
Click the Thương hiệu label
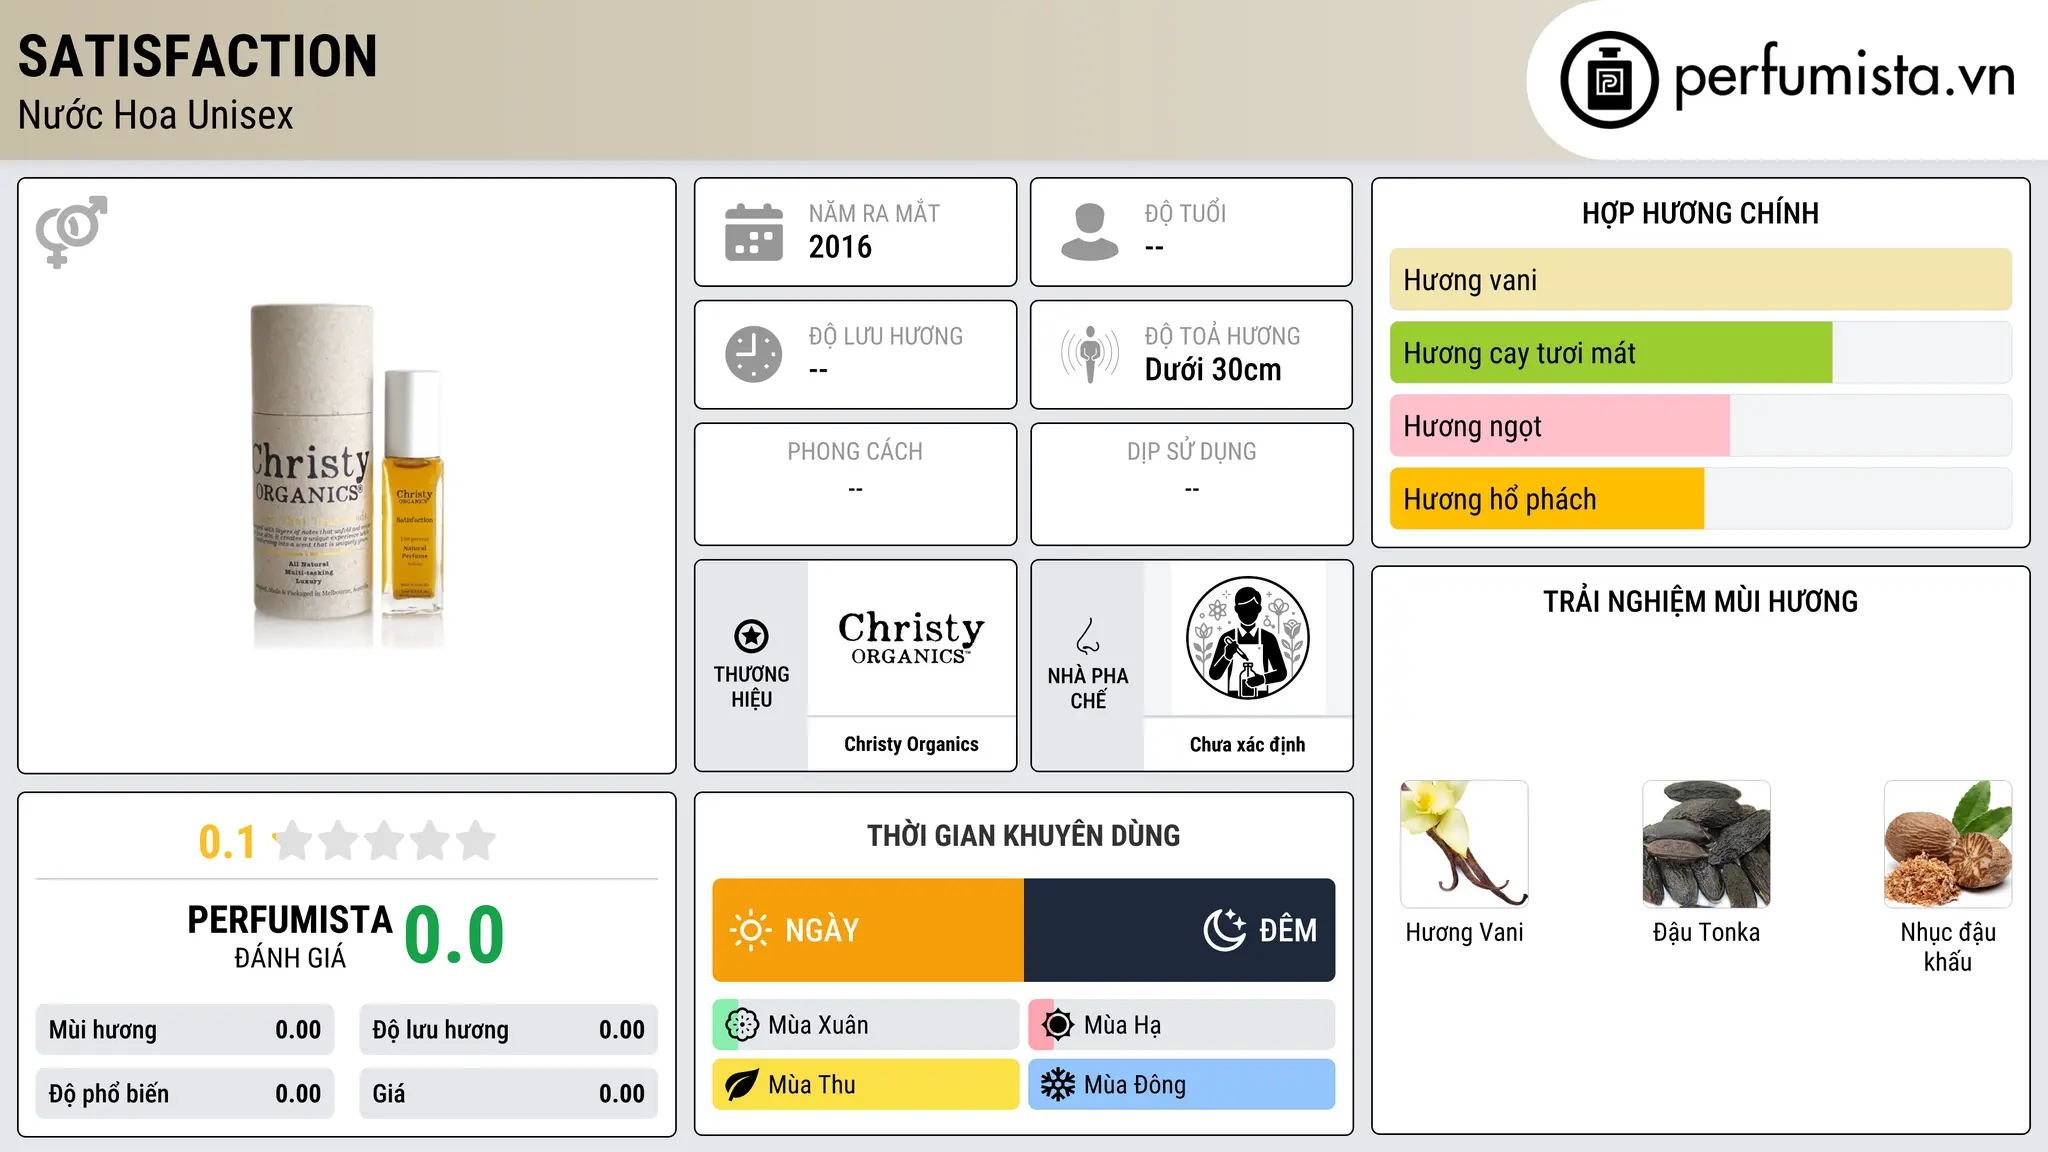click(751, 687)
